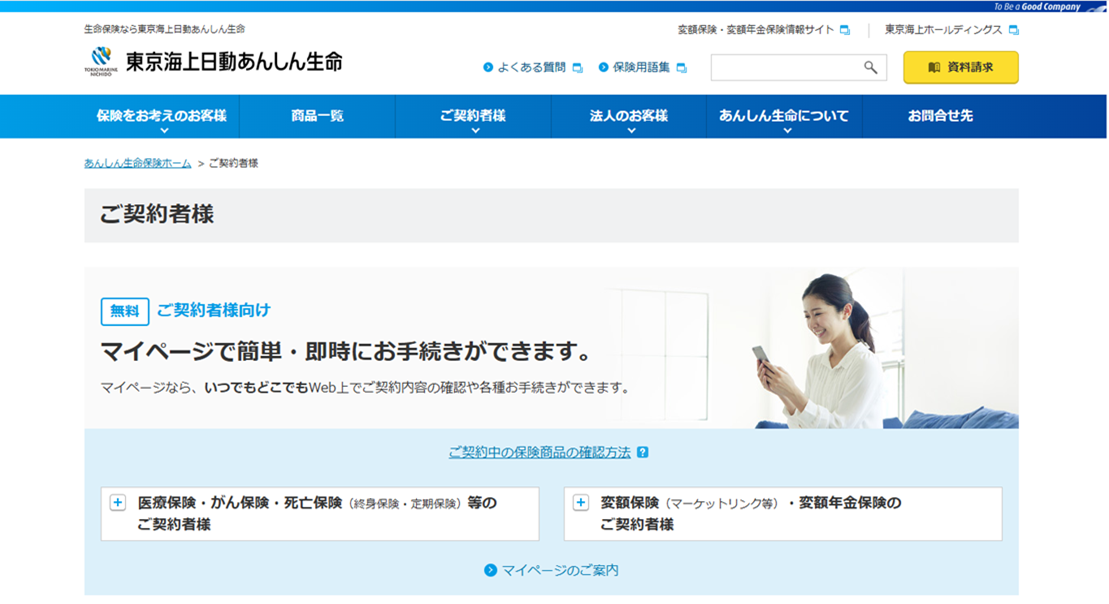Viewport: 1109px width, 604px height.
Task: Click the arrow icon before よくある質問
Action: tap(488, 68)
